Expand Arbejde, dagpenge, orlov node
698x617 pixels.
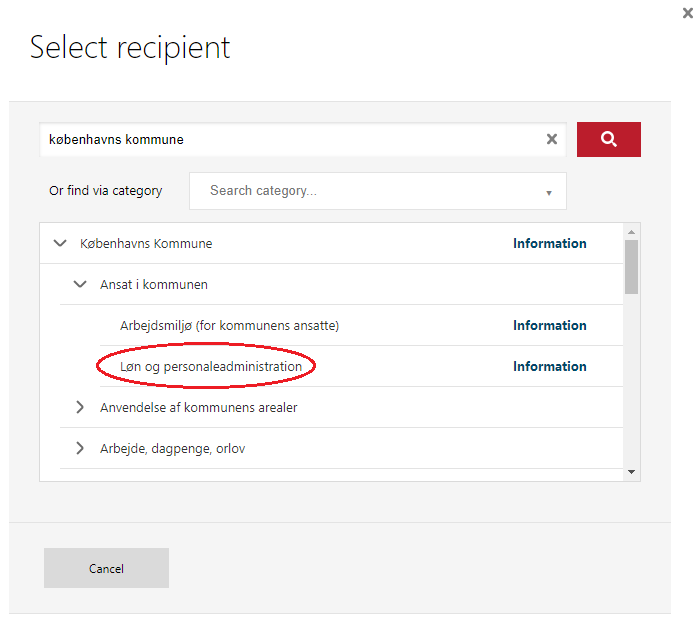pos(80,448)
